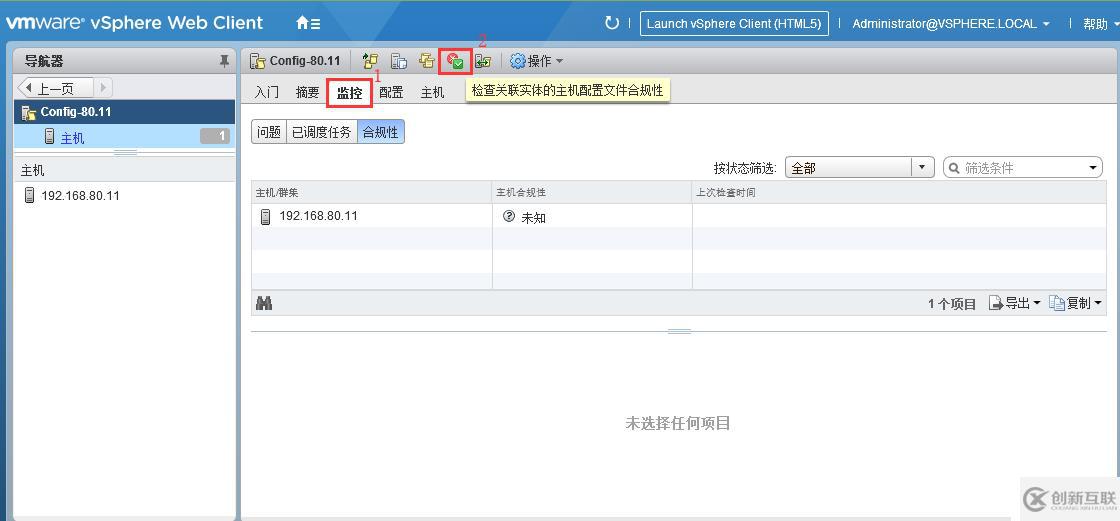Open the 导出 export dropdown
1120x521 pixels.
coord(1015,304)
